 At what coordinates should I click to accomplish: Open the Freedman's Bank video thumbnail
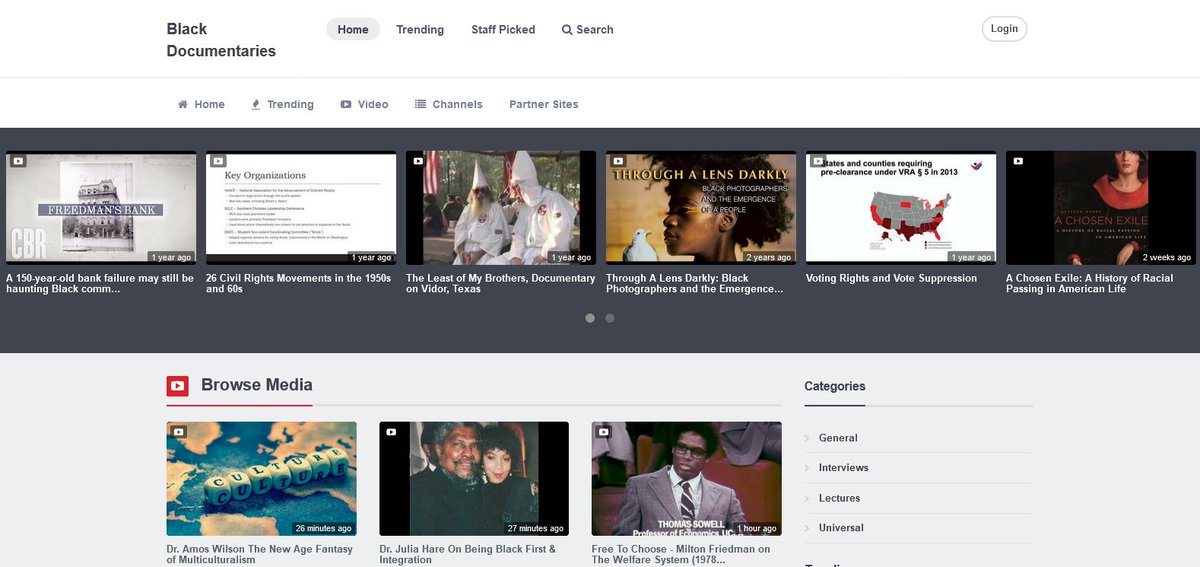(101, 208)
